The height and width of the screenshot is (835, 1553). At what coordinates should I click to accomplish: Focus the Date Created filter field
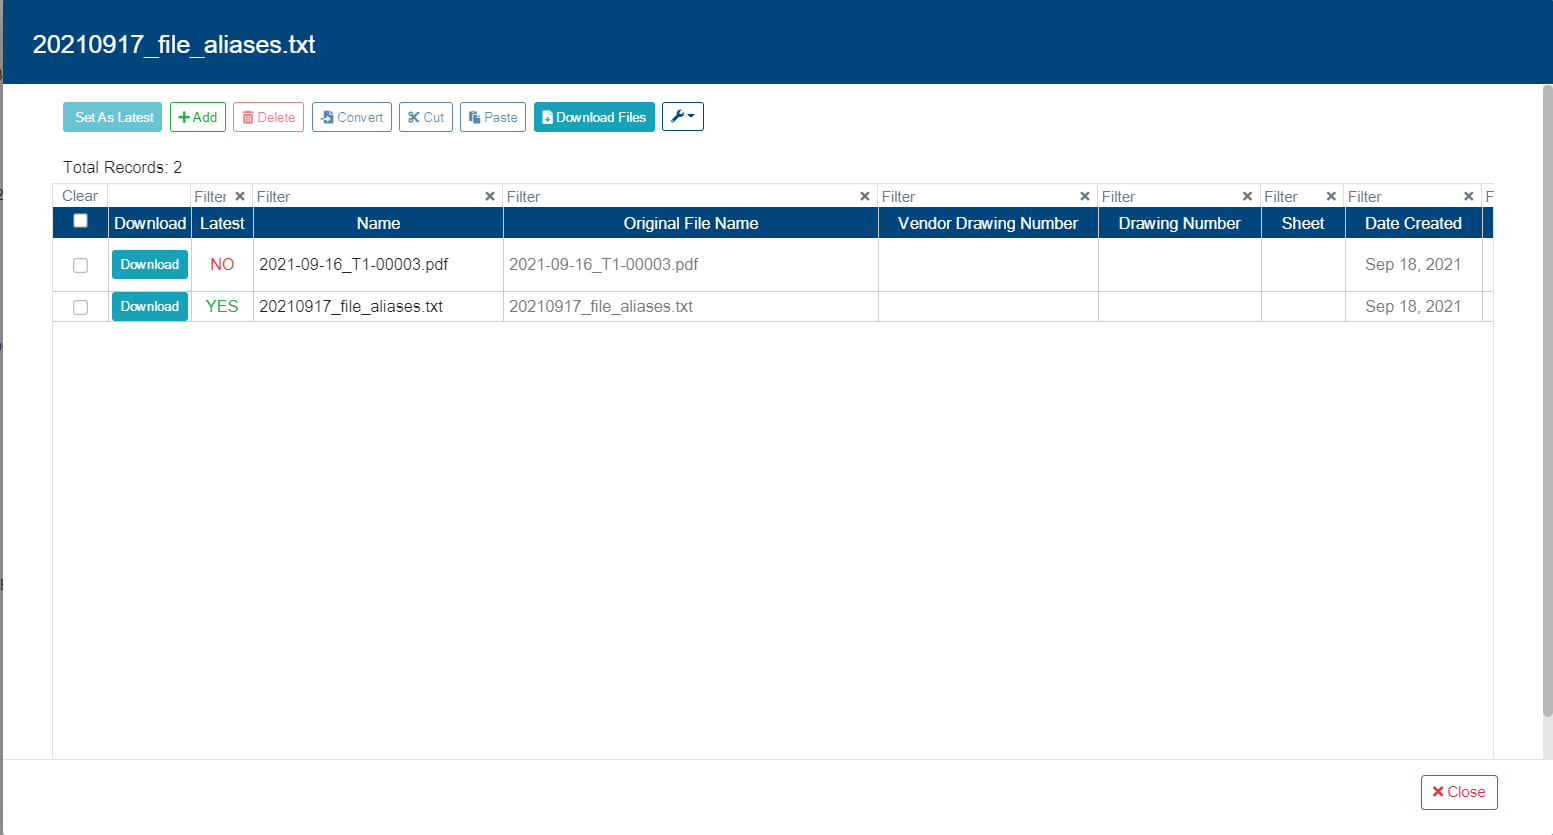(x=1403, y=196)
